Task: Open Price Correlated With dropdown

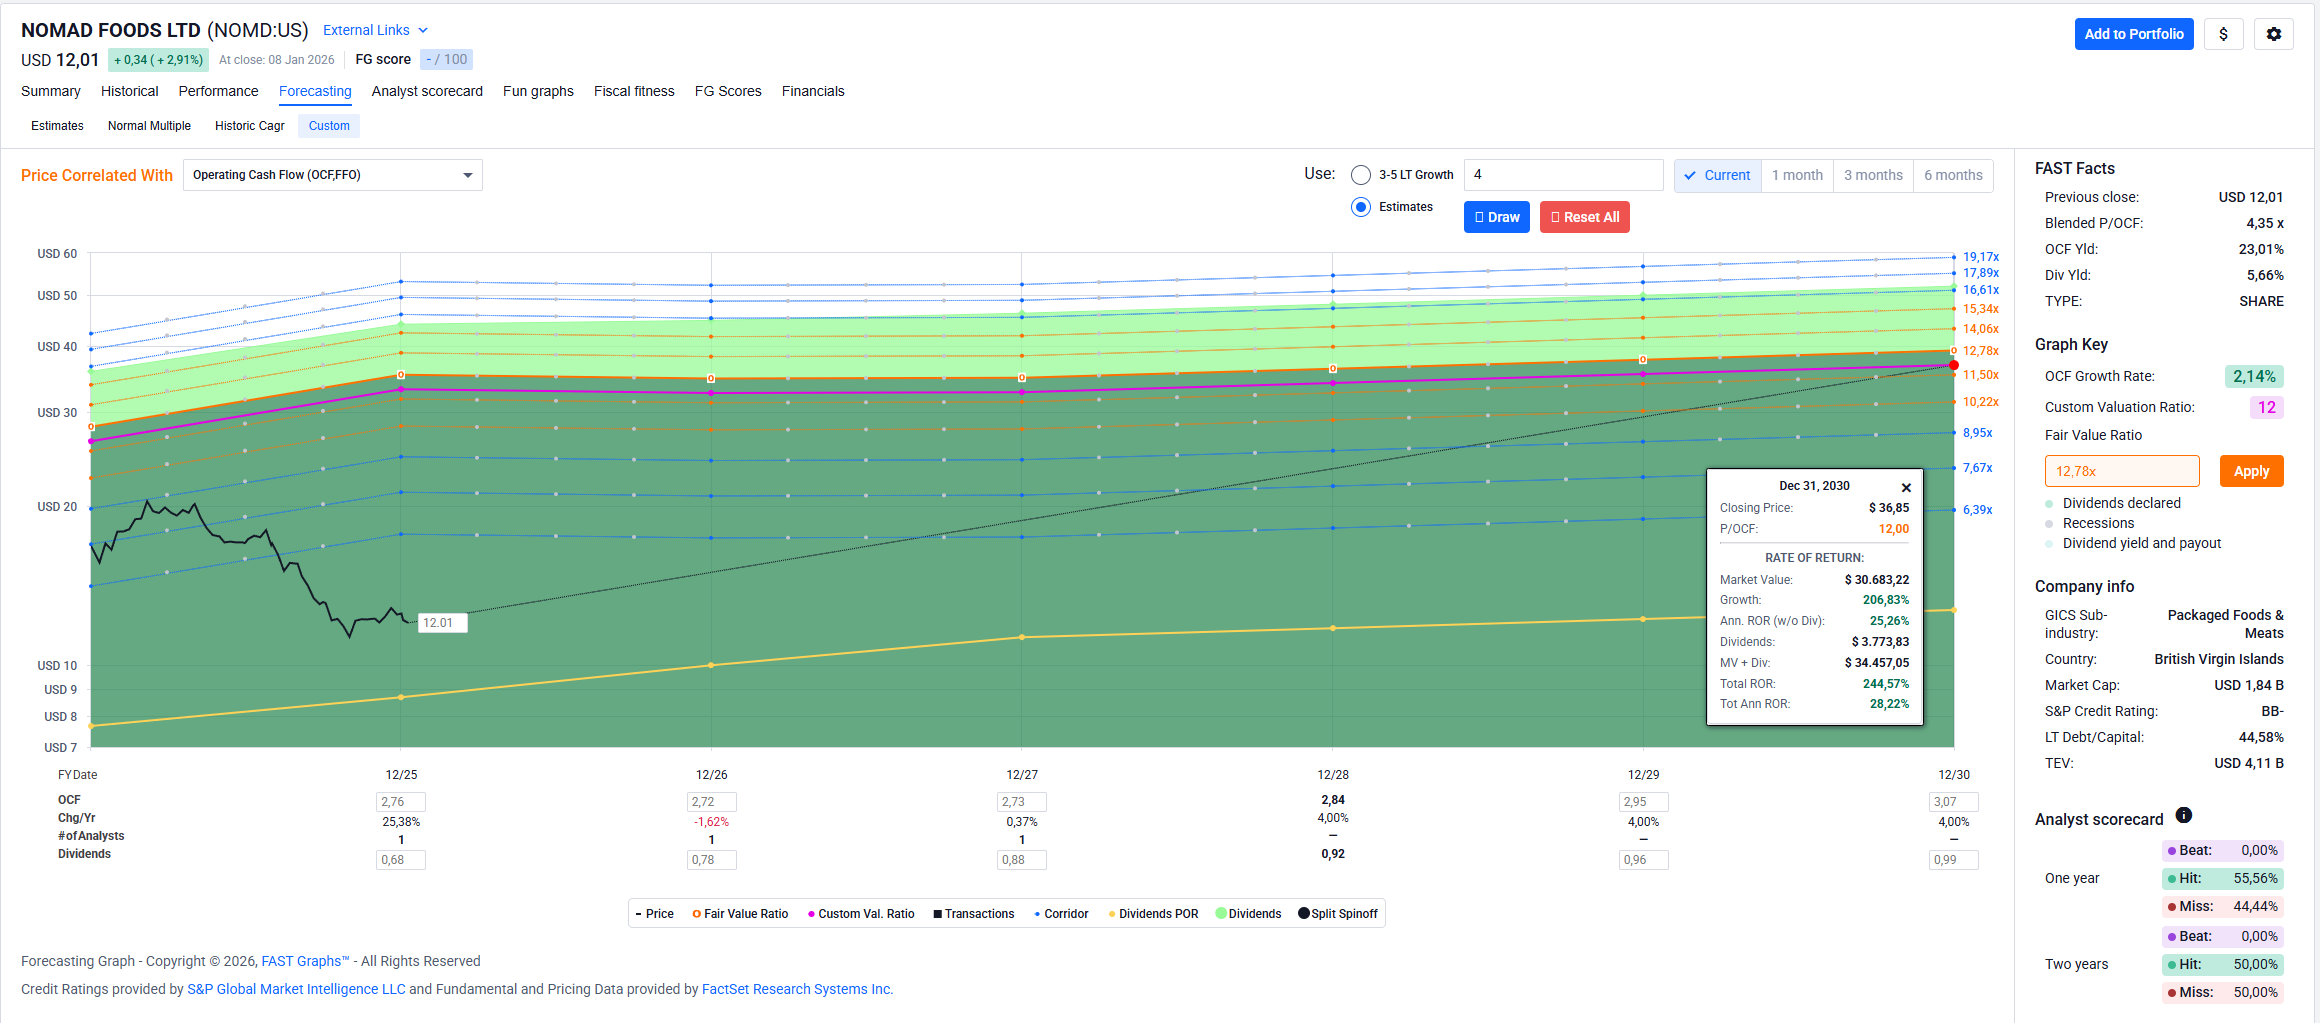Action: coord(332,175)
